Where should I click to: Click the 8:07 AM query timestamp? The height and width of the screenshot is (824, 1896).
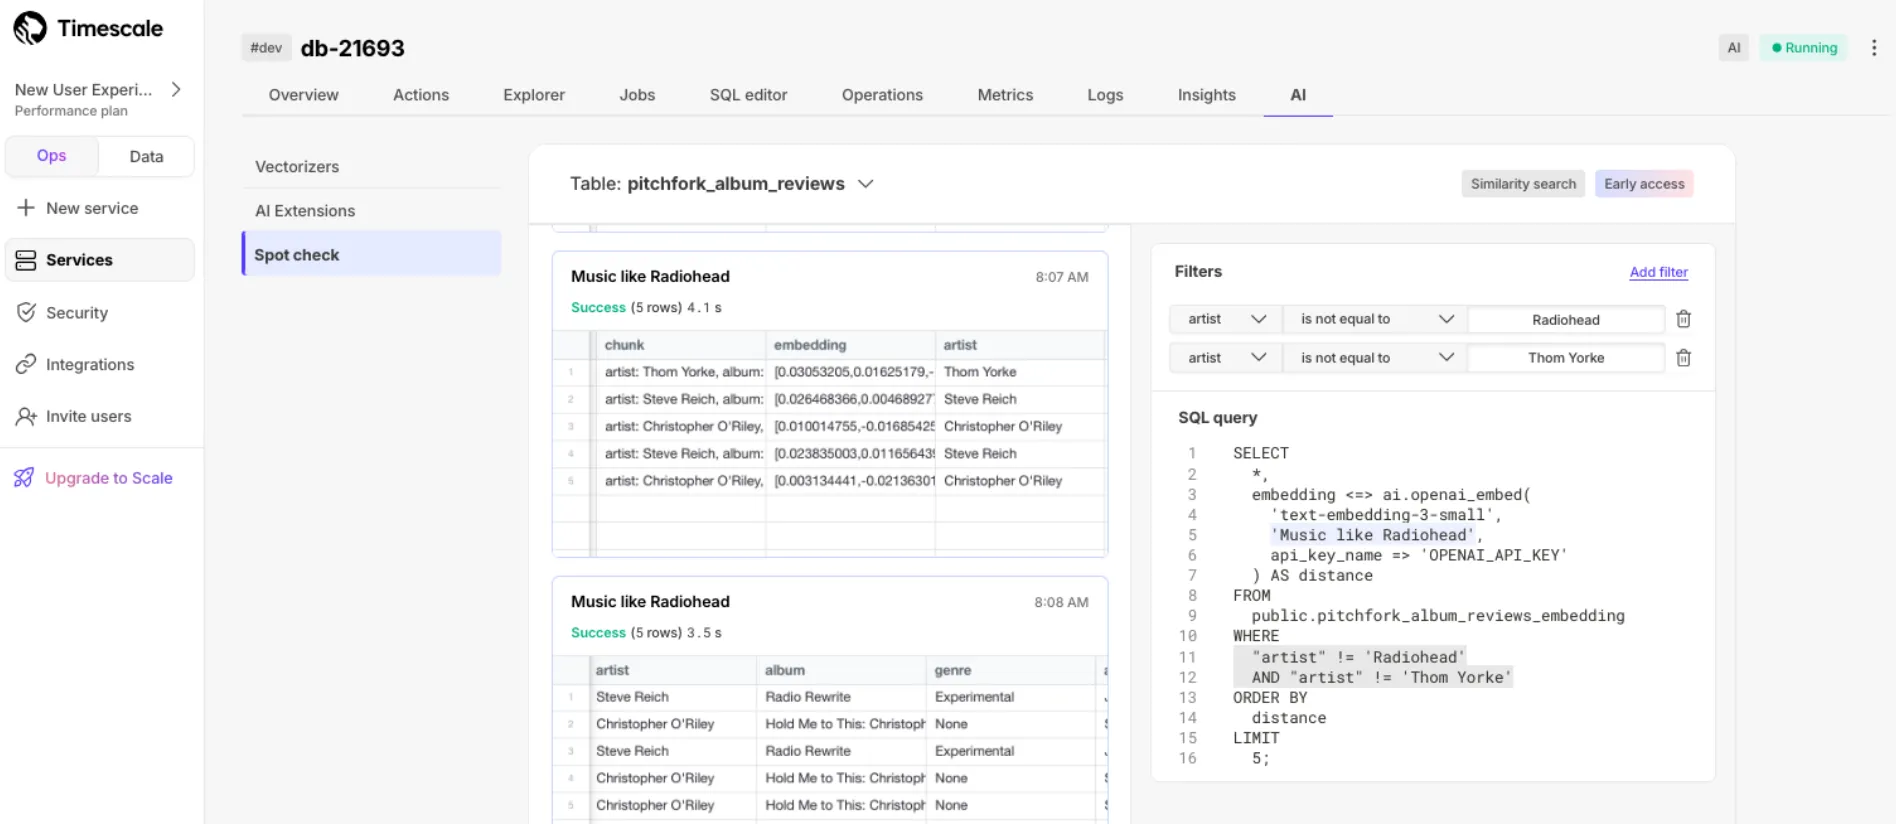pyautogui.click(x=1061, y=277)
